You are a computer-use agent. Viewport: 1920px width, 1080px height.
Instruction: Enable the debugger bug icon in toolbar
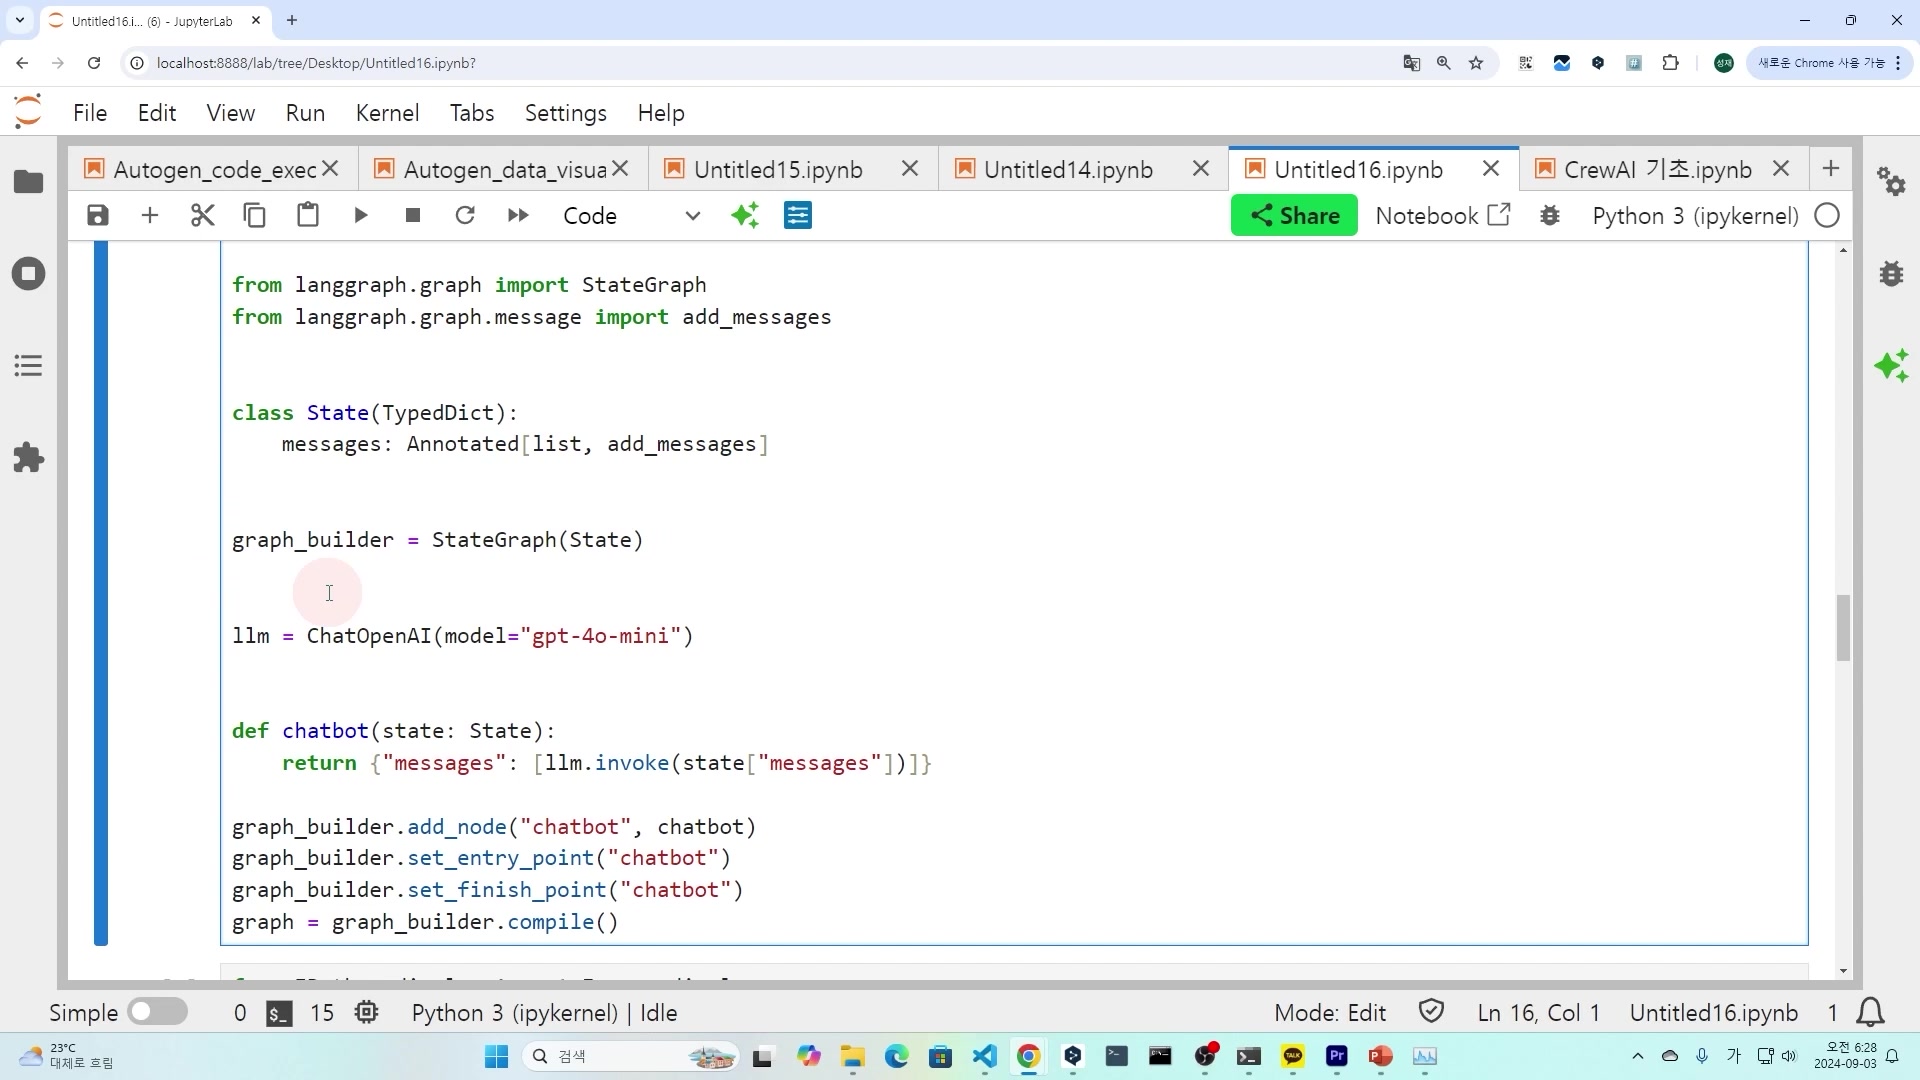click(1550, 216)
